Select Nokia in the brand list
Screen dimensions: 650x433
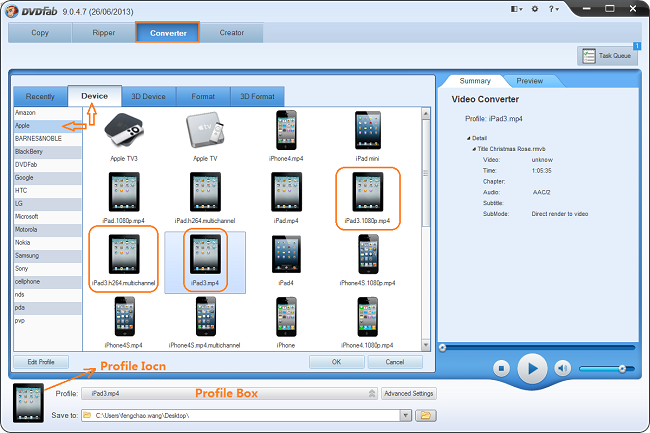pyautogui.click(x=48, y=242)
